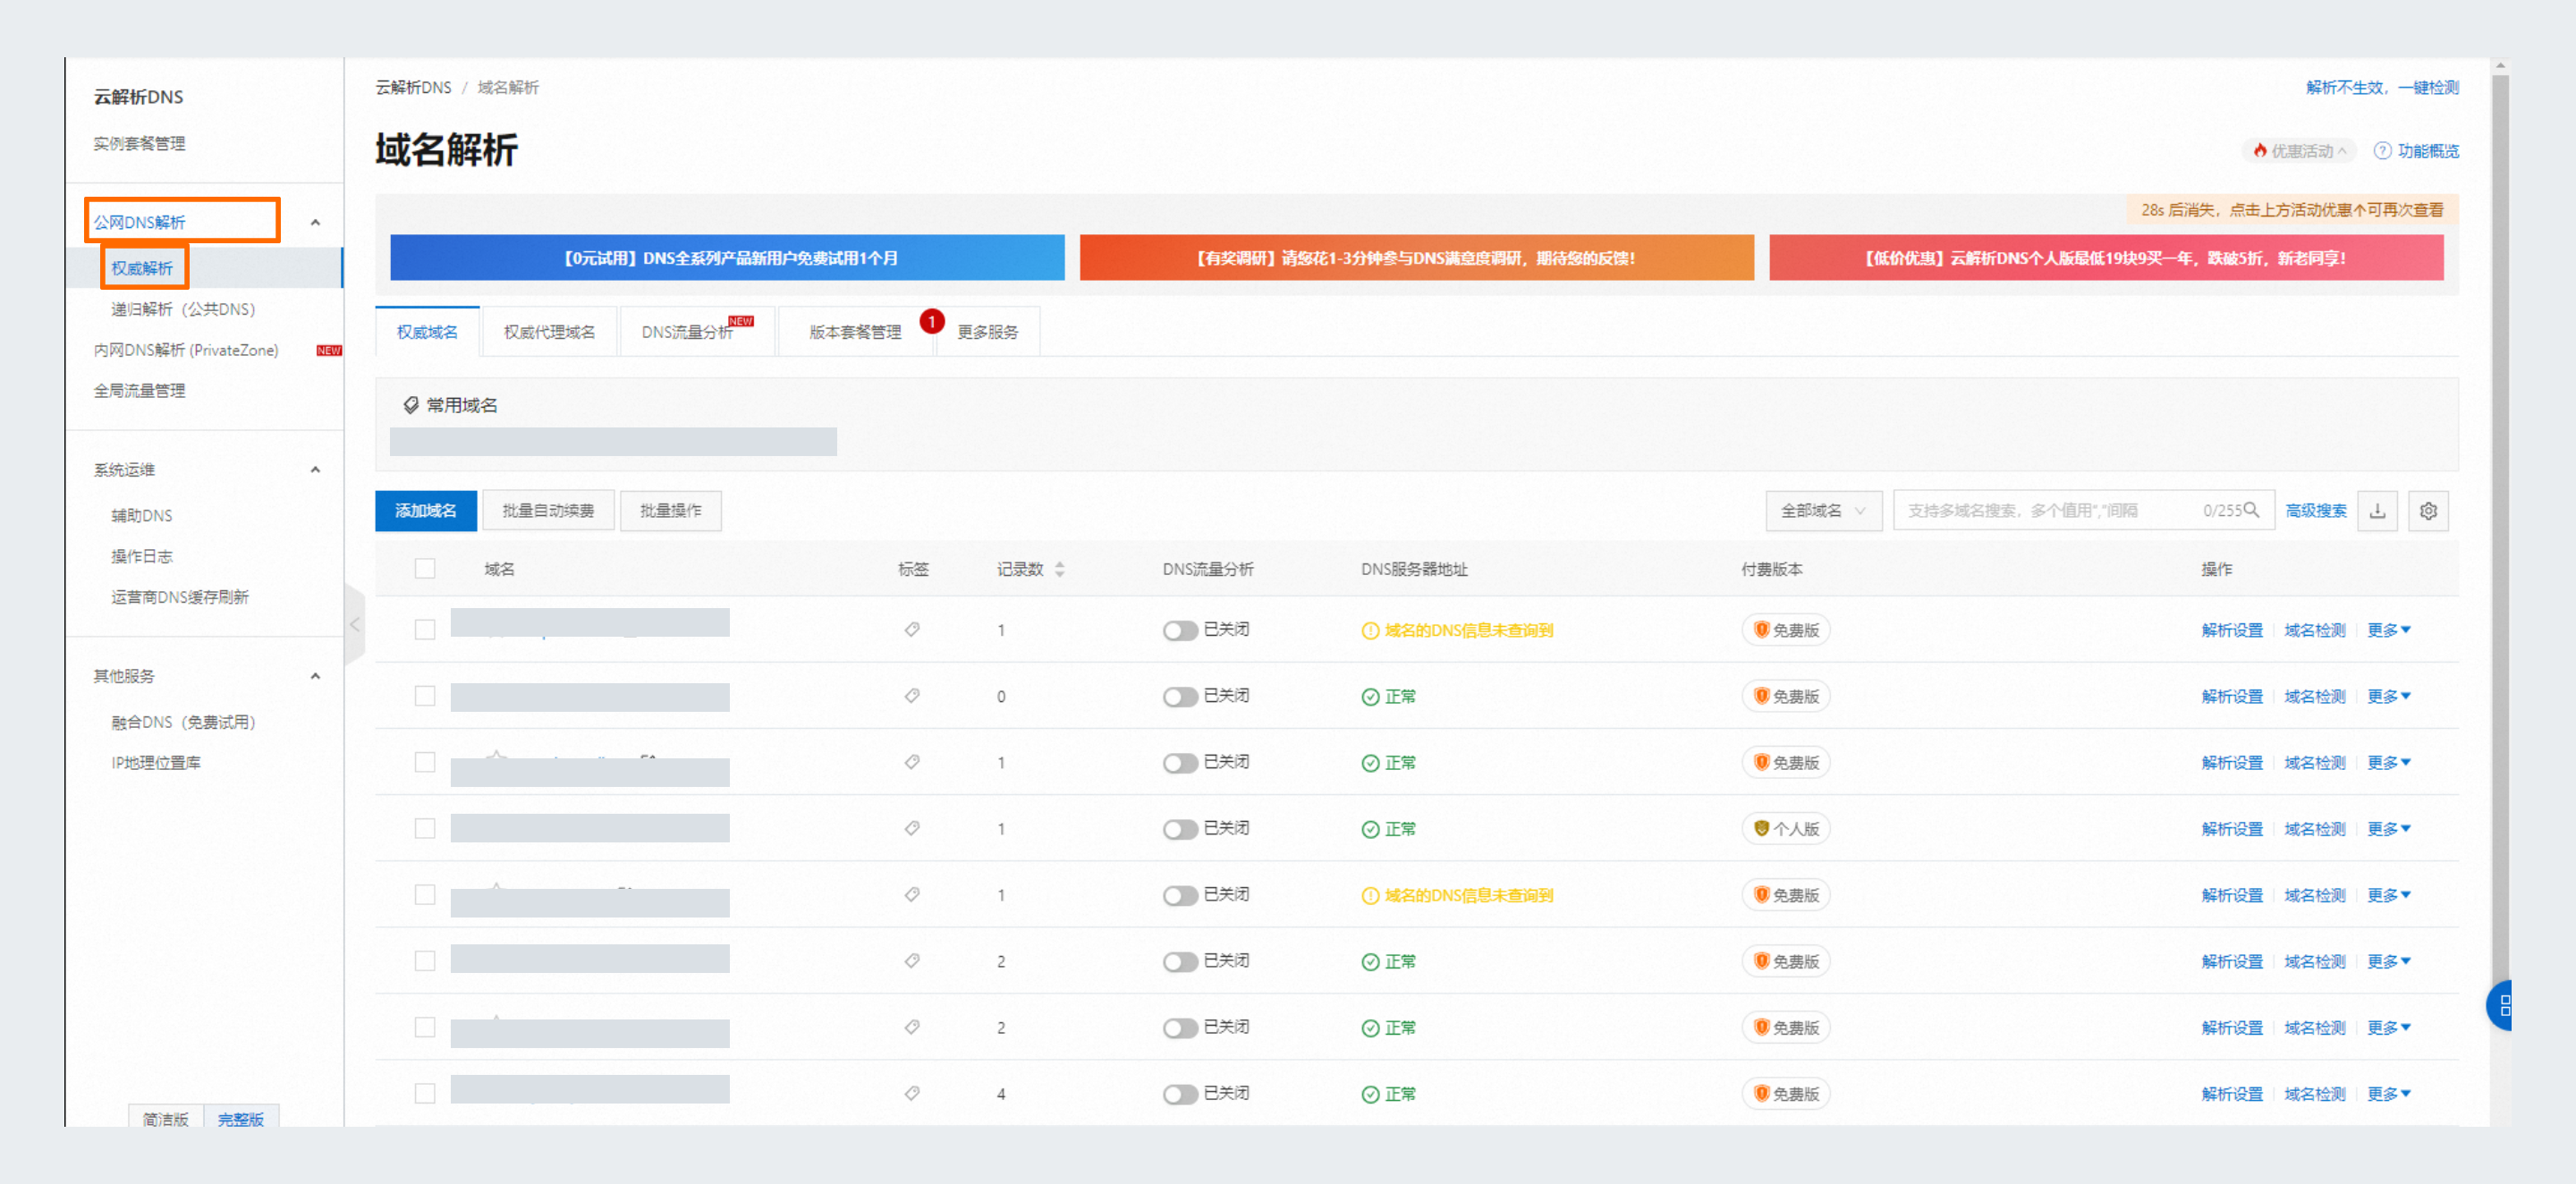The image size is (2576, 1184).
Task: Click the red 低价优惠 个人版 banner
Action: (2105, 258)
